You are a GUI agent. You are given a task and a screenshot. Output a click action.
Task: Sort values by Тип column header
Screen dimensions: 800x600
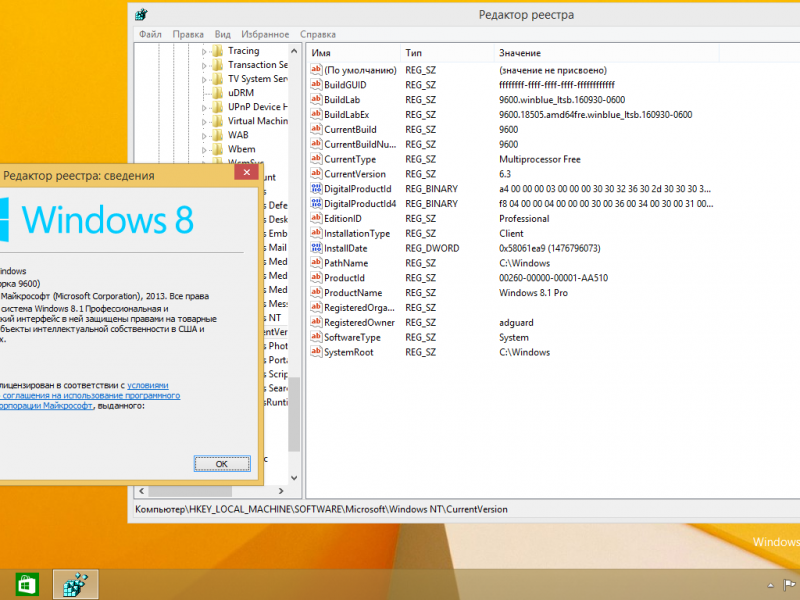(x=447, y=53)
